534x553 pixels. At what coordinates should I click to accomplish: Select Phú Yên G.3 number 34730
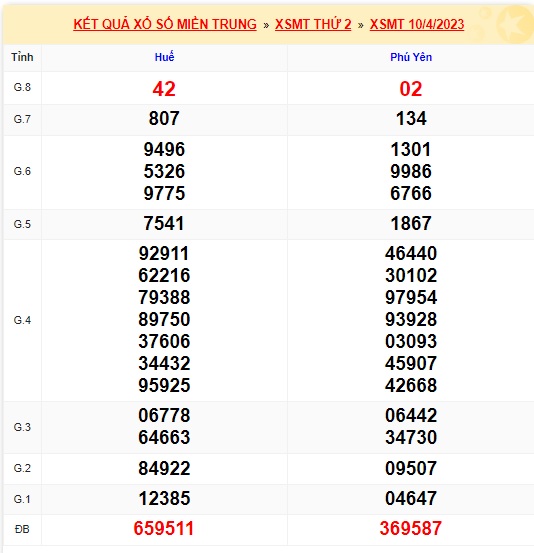tap(411, 438)
